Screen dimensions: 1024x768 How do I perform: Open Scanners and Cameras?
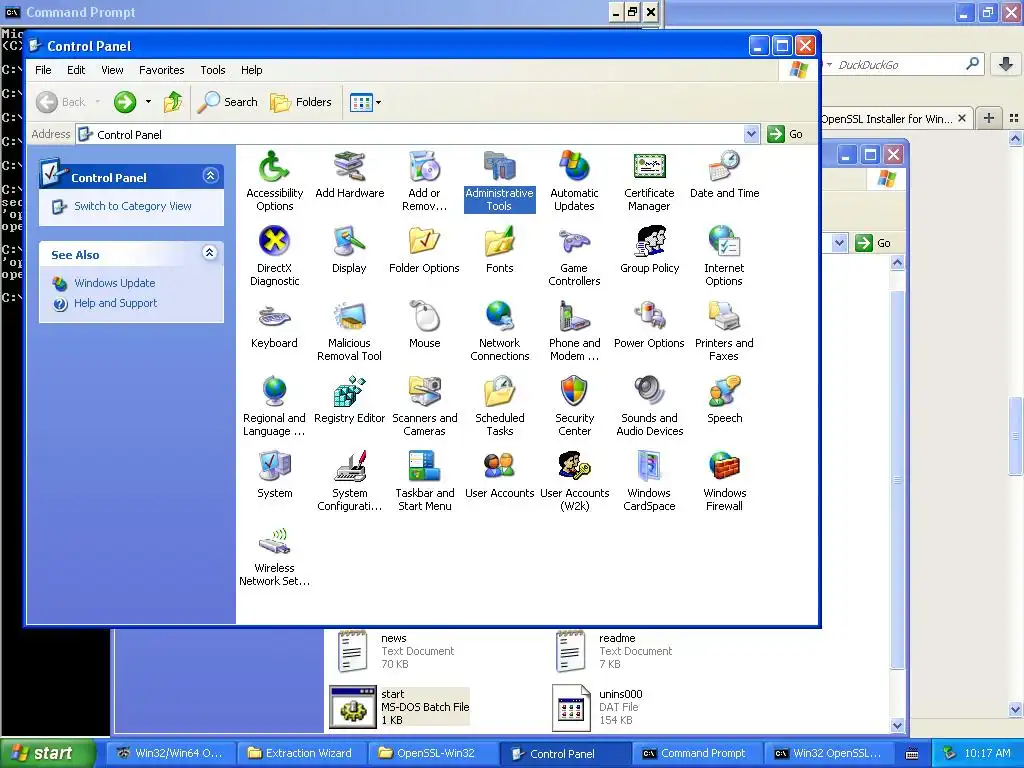(x=424, y=407)
